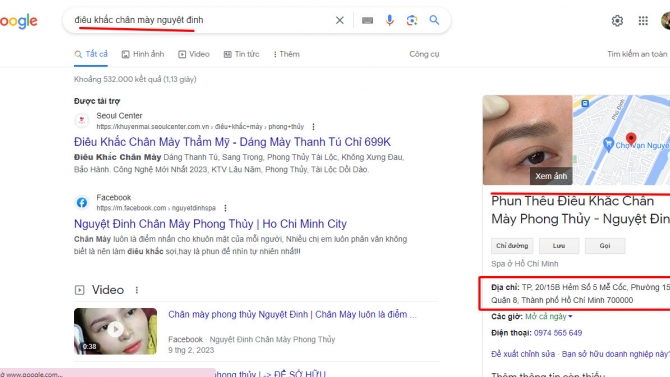Open Nguyệt Đinh Chân Mày Phong Thủy Facebook result
Screen dimensions: 670x377
pos(210,224)
